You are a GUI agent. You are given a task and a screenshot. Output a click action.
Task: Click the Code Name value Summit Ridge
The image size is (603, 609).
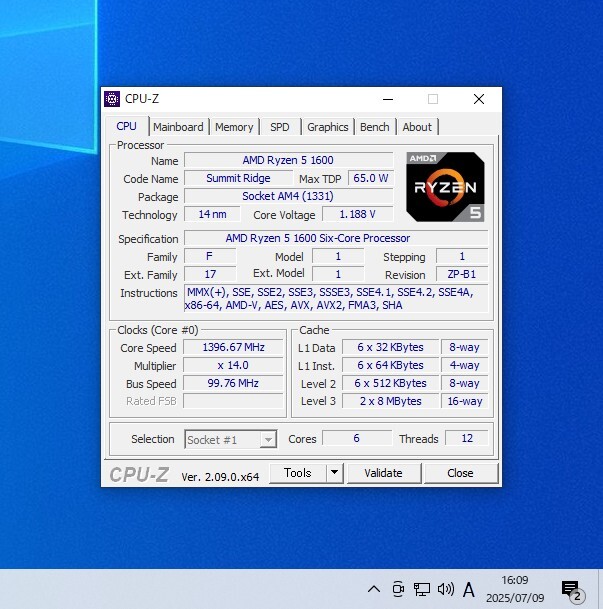coord(238,178)
